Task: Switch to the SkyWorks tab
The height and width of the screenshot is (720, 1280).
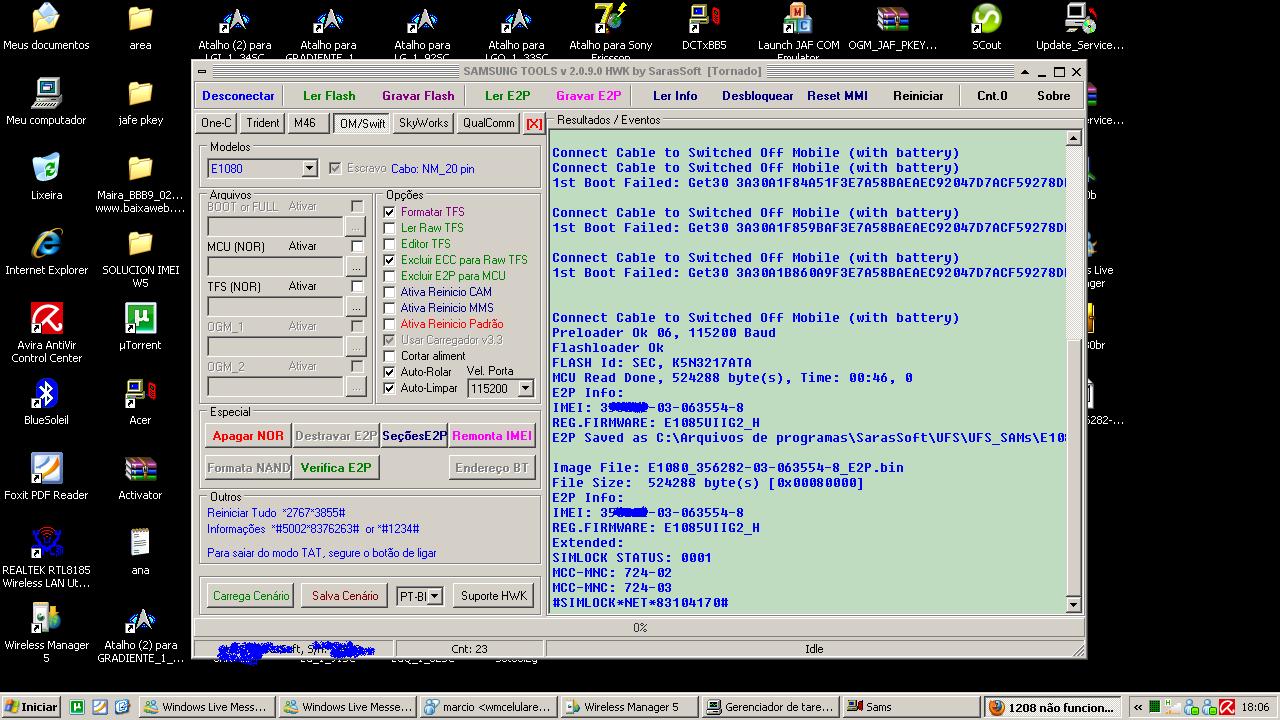Action: [x=423, y=123]
